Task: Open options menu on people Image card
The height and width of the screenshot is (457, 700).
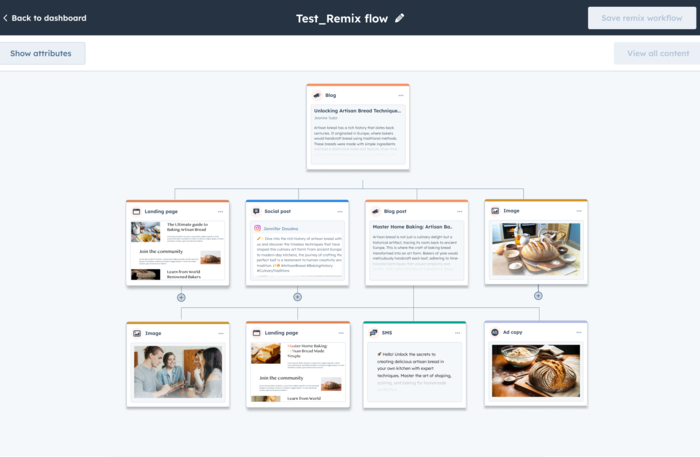Action: point(221,333)
